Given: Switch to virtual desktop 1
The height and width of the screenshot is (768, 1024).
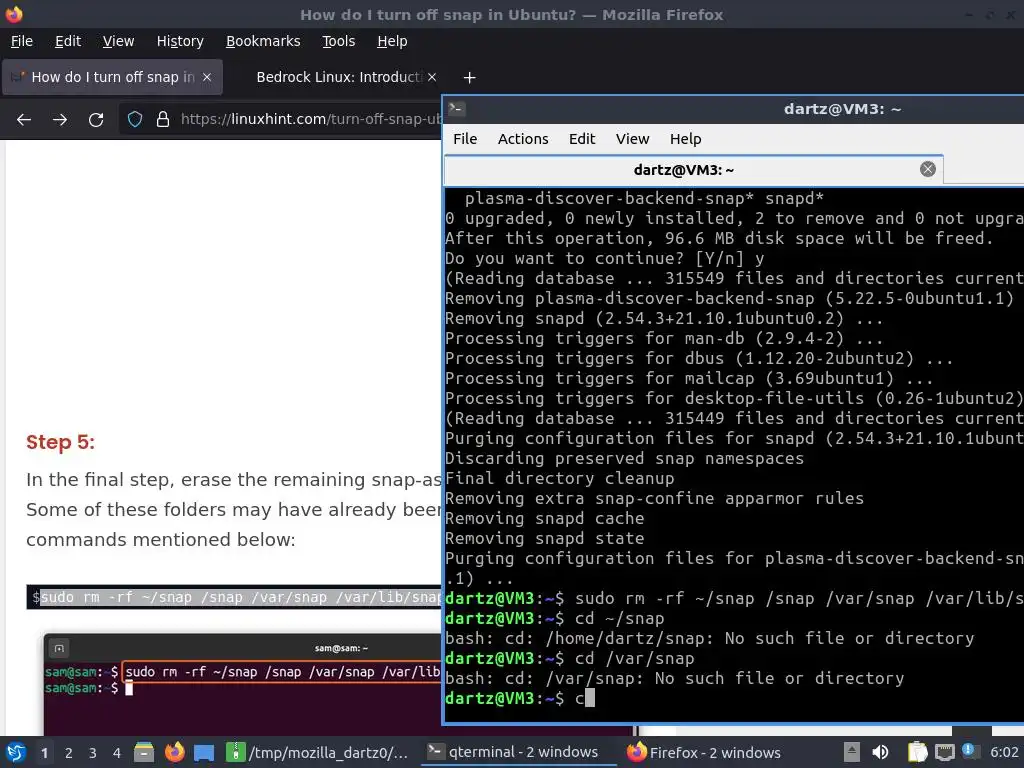Looking at the screenshot, I should (44, 753).
